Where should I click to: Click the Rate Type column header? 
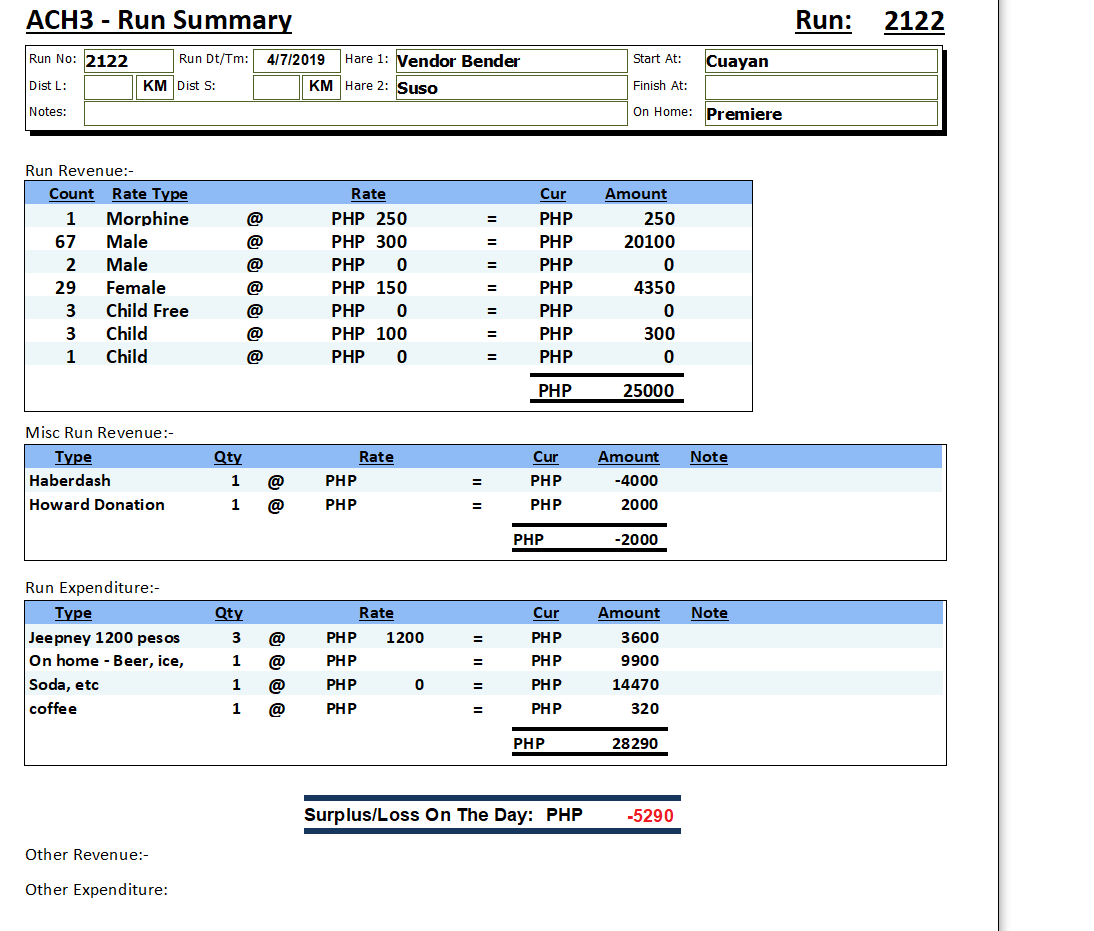149,194
